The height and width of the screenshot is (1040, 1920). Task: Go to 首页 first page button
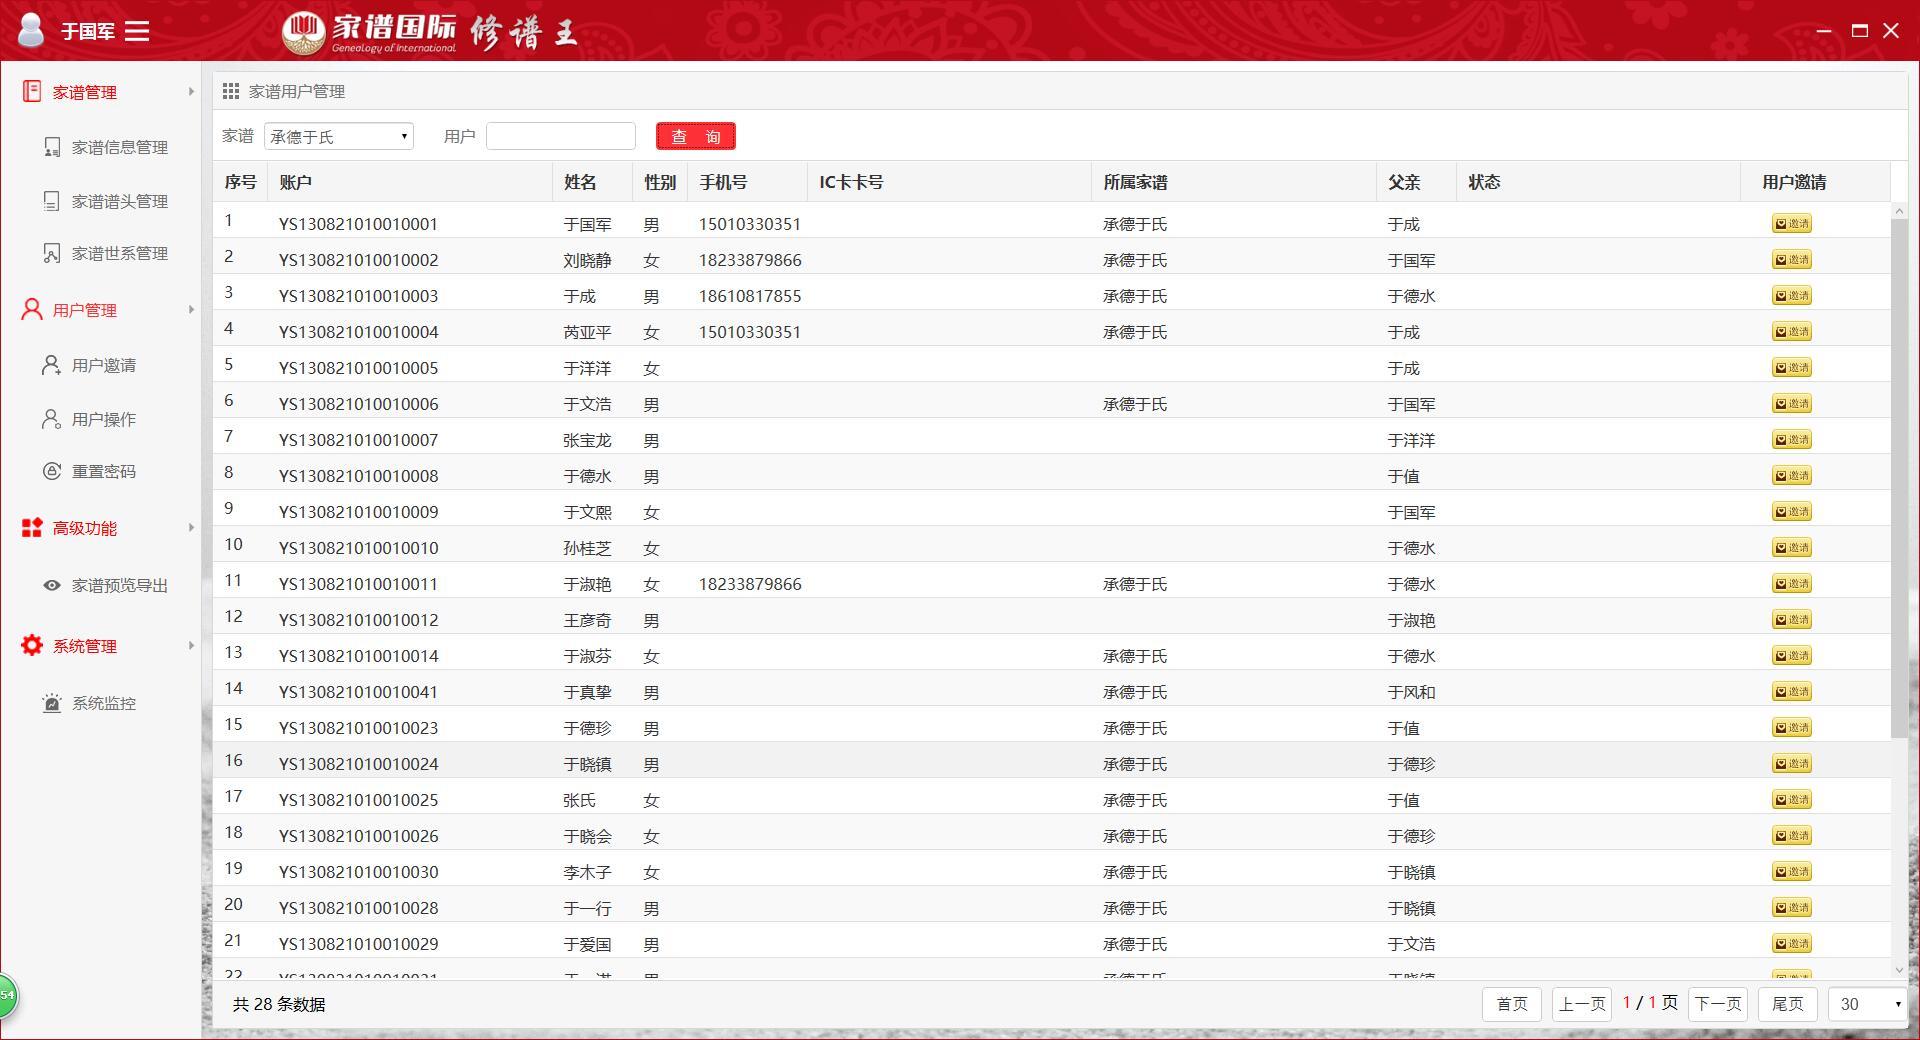coord(1512,1004)
